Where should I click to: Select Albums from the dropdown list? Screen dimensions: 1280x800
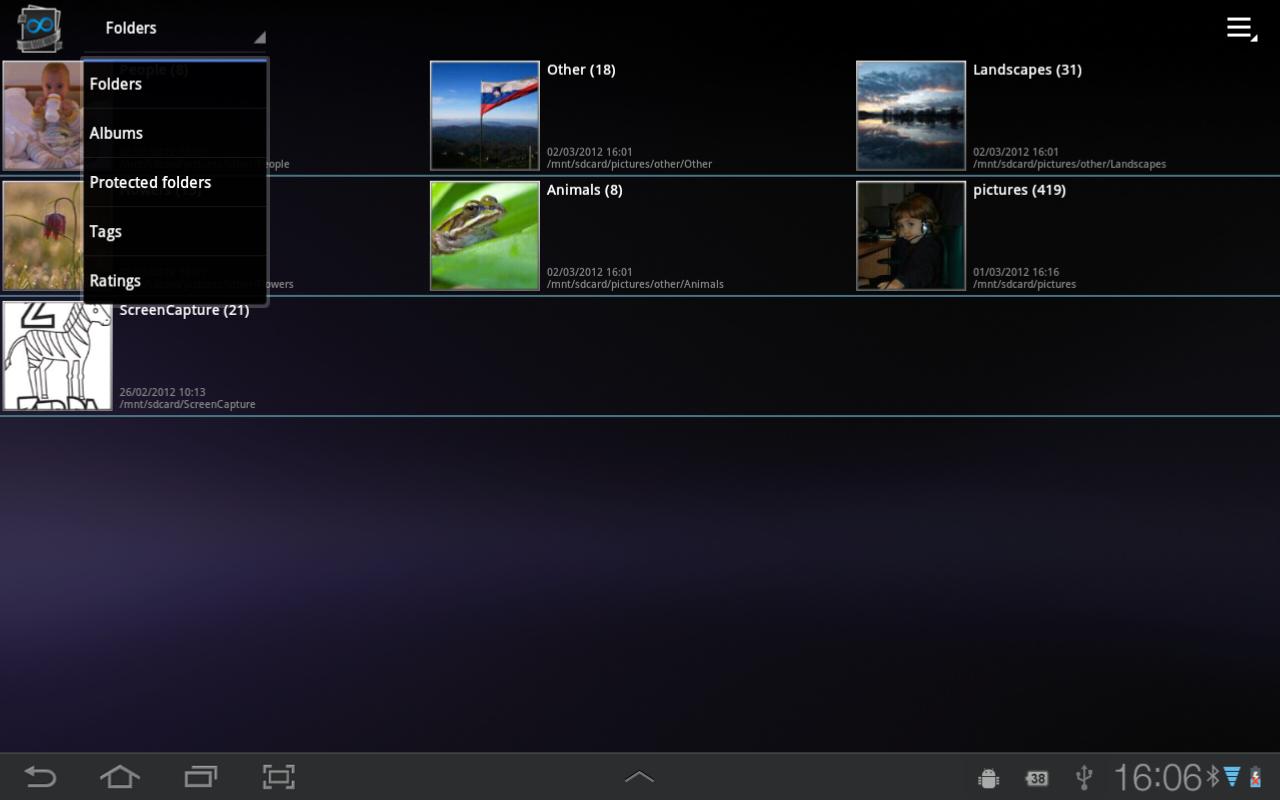(175, 133)
